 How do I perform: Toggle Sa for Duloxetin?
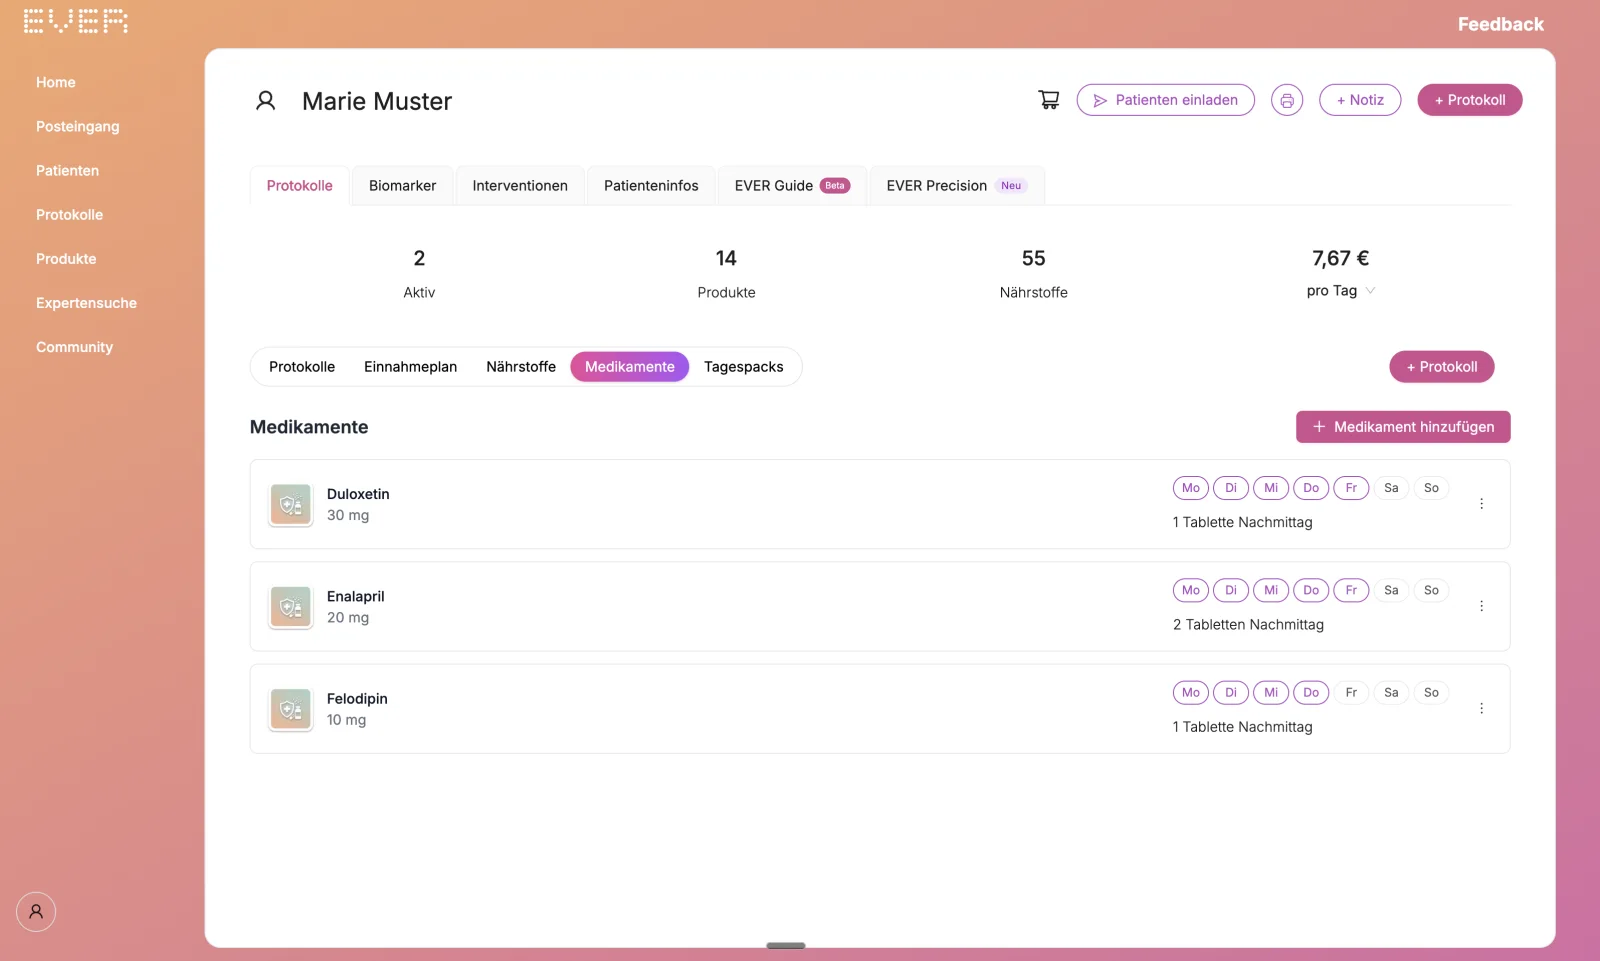(x=1391, y=488)
